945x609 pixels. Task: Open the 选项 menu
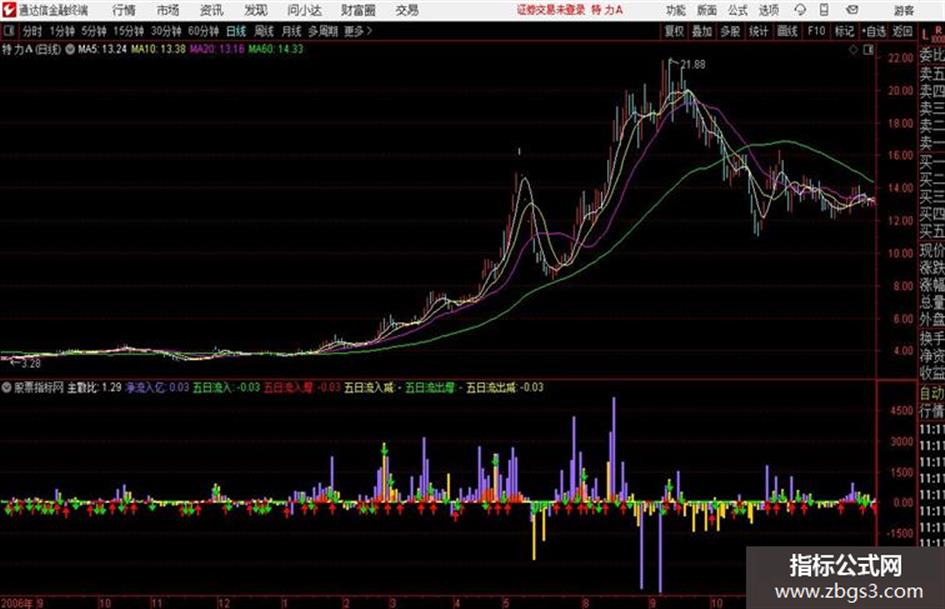(768, 10)
